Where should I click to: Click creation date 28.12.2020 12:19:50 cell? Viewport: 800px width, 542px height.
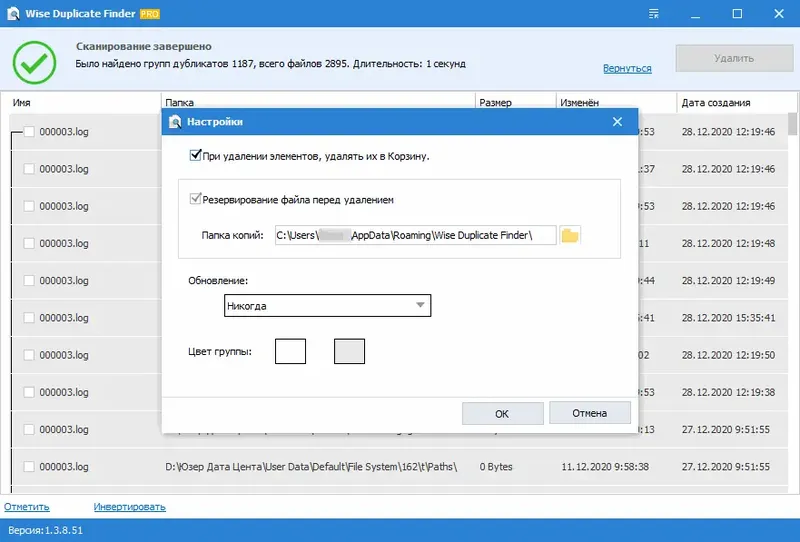[x=729, y=355]
